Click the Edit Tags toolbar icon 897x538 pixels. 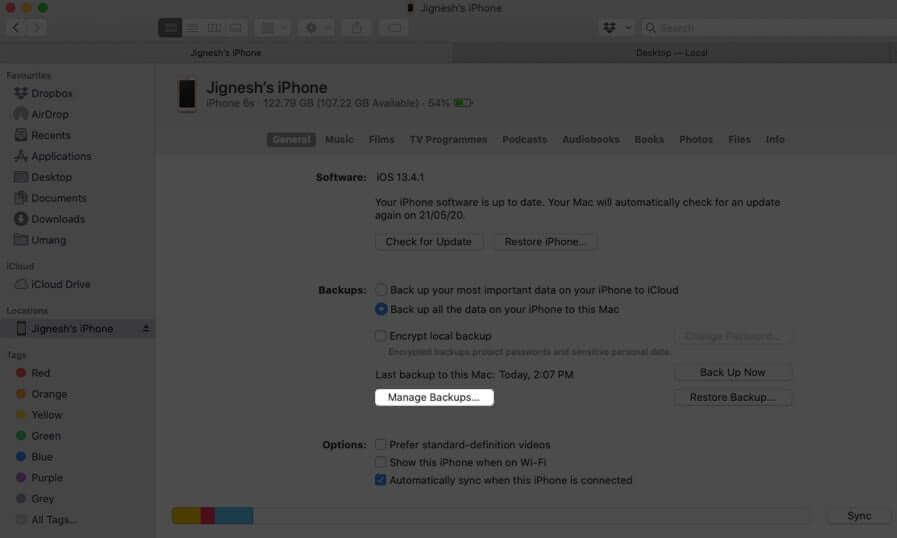(x=394, y=27)
